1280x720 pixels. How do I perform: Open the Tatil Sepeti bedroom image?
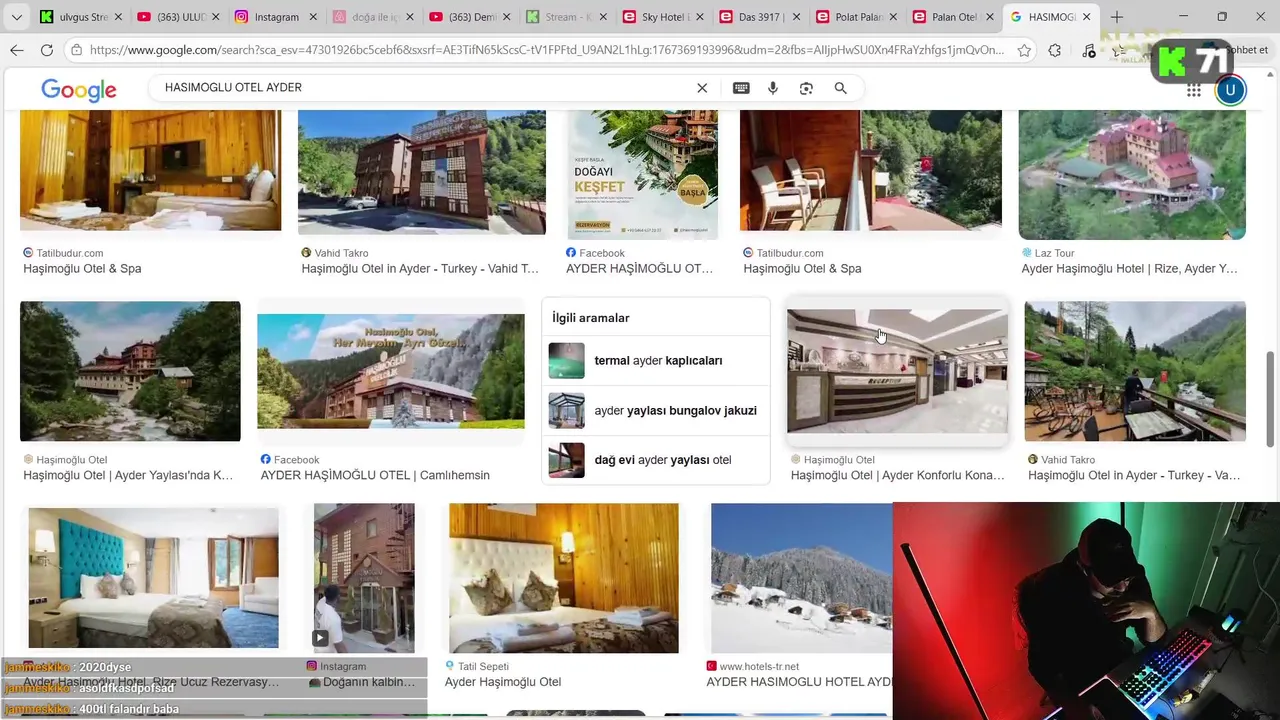point(564,578)
